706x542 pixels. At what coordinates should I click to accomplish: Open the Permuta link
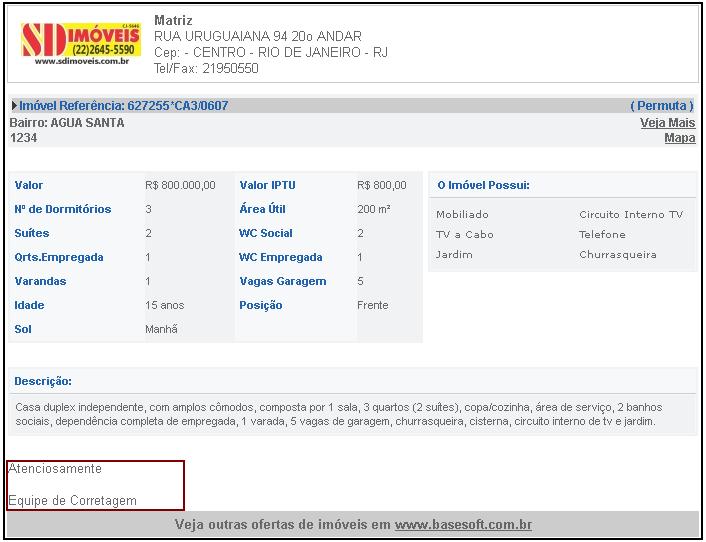click(x=661, y=106)
